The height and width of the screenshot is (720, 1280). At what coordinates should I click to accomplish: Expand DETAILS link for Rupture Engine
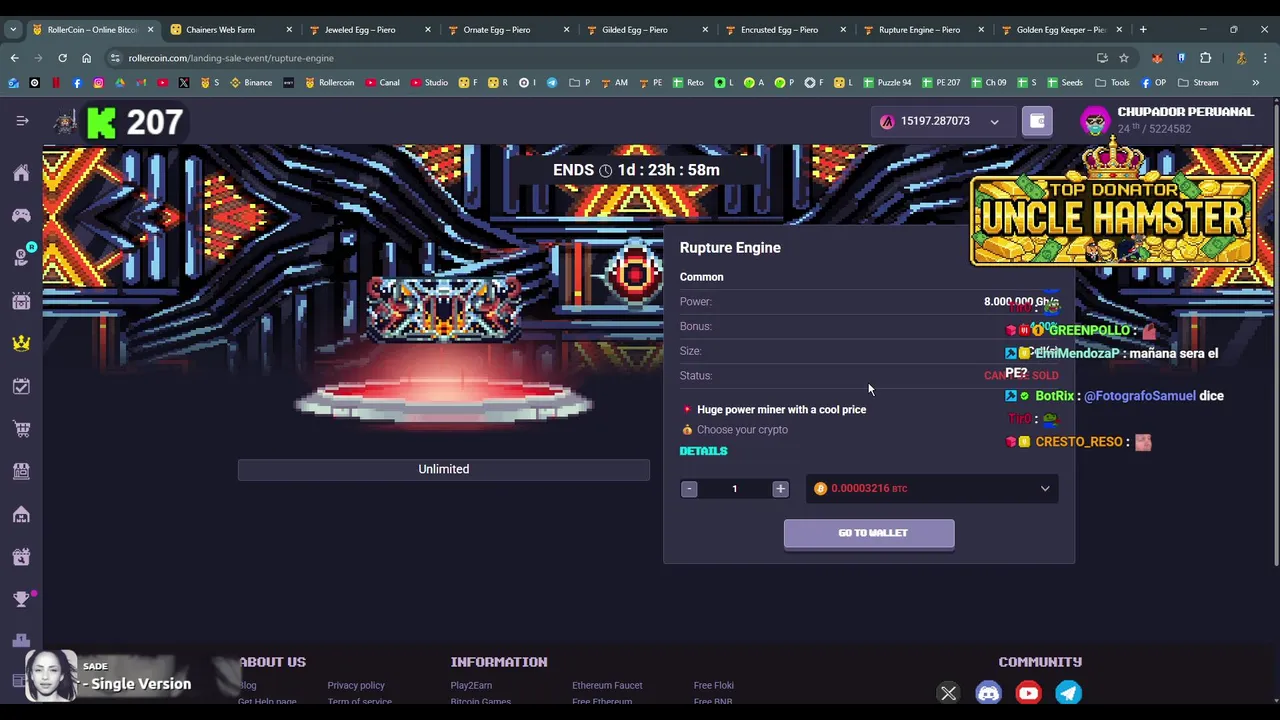pos(703,451)
